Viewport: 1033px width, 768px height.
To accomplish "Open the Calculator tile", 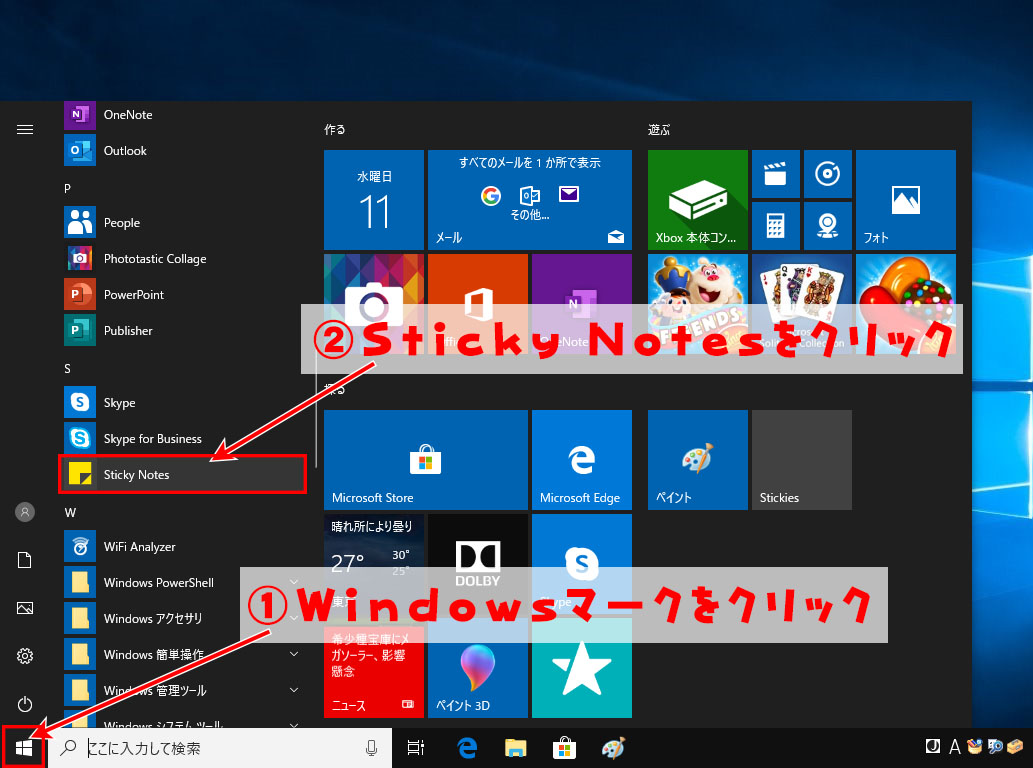I will pyautogui.click(x=775, y=226).
